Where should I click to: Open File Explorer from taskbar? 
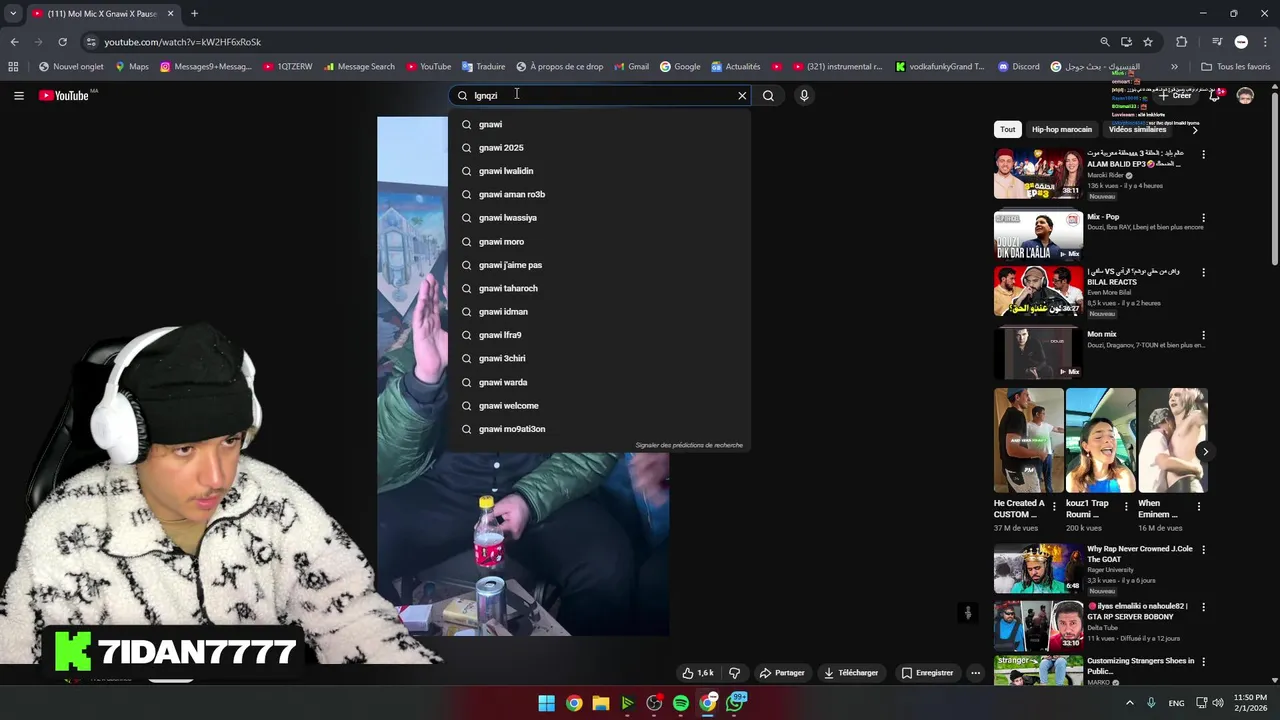click(601, 703)
